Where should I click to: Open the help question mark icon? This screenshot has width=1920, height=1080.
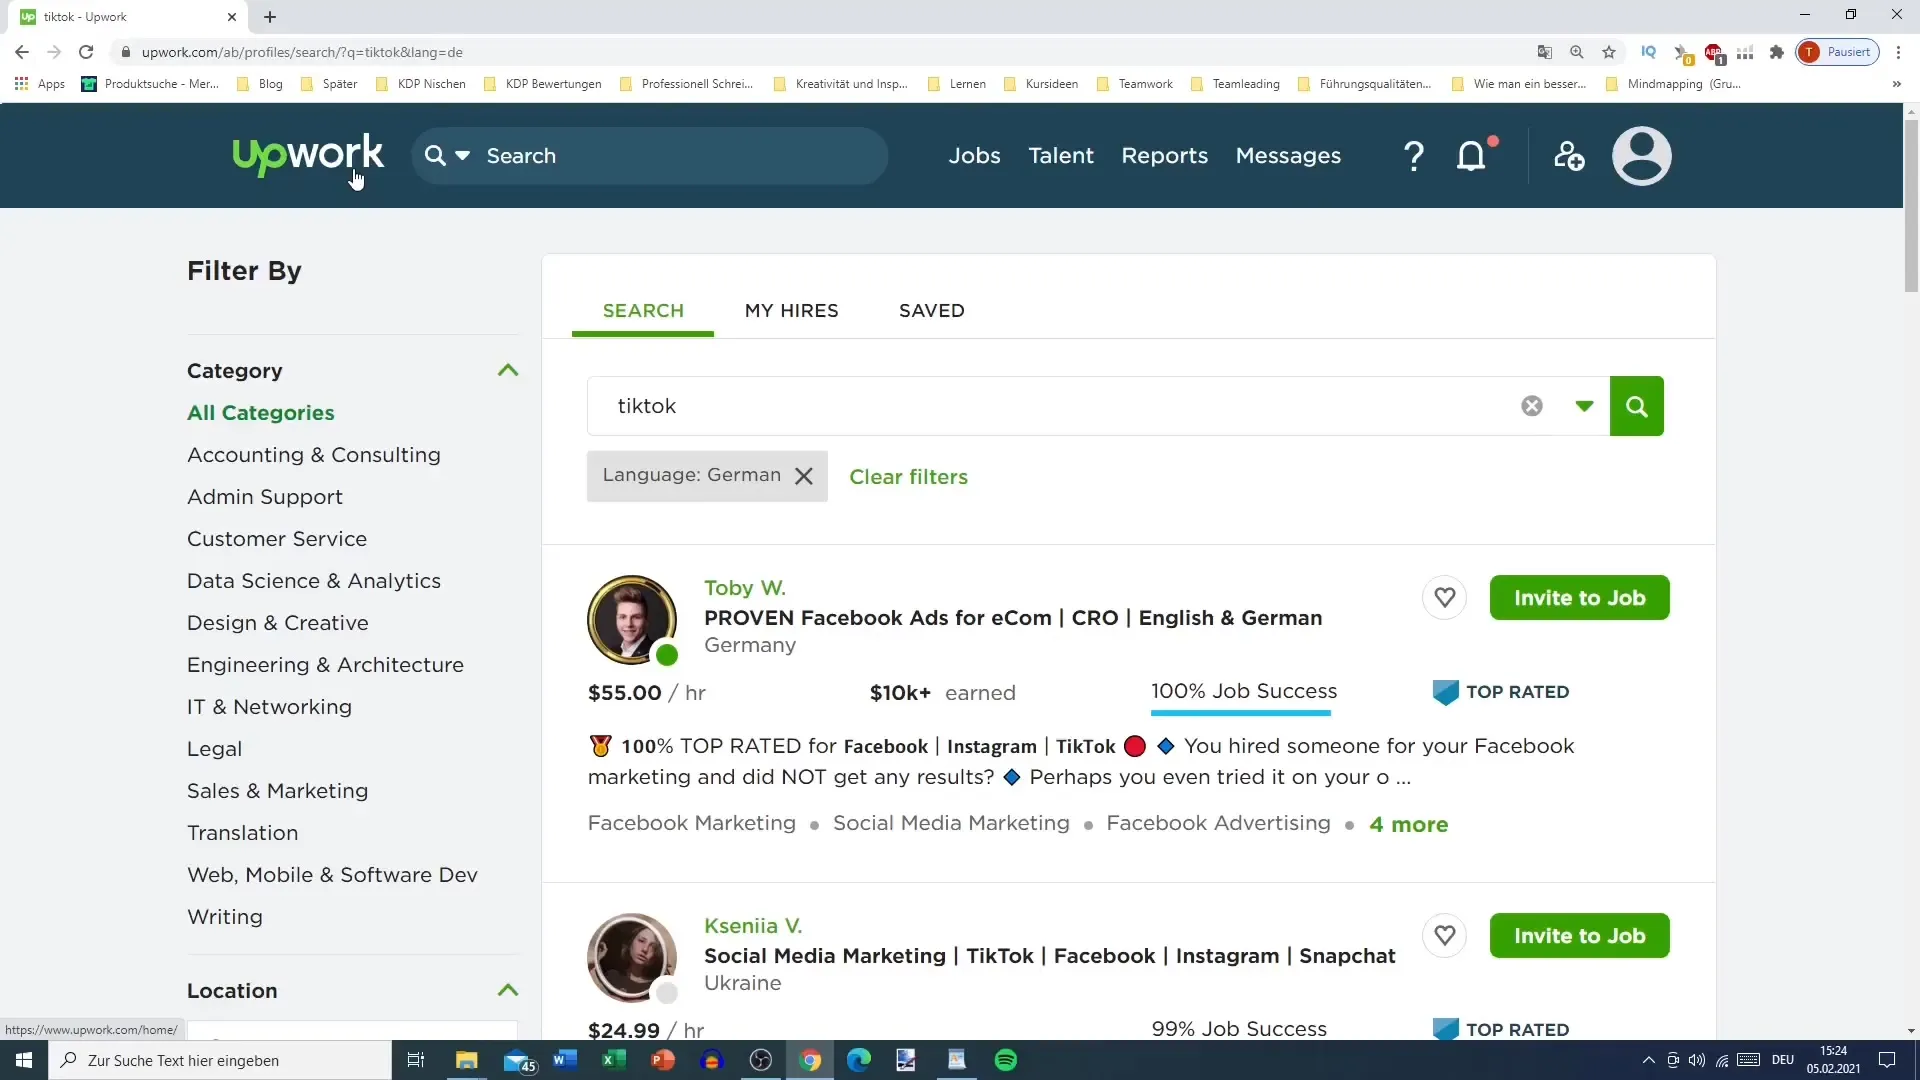tap(1413, 156)
